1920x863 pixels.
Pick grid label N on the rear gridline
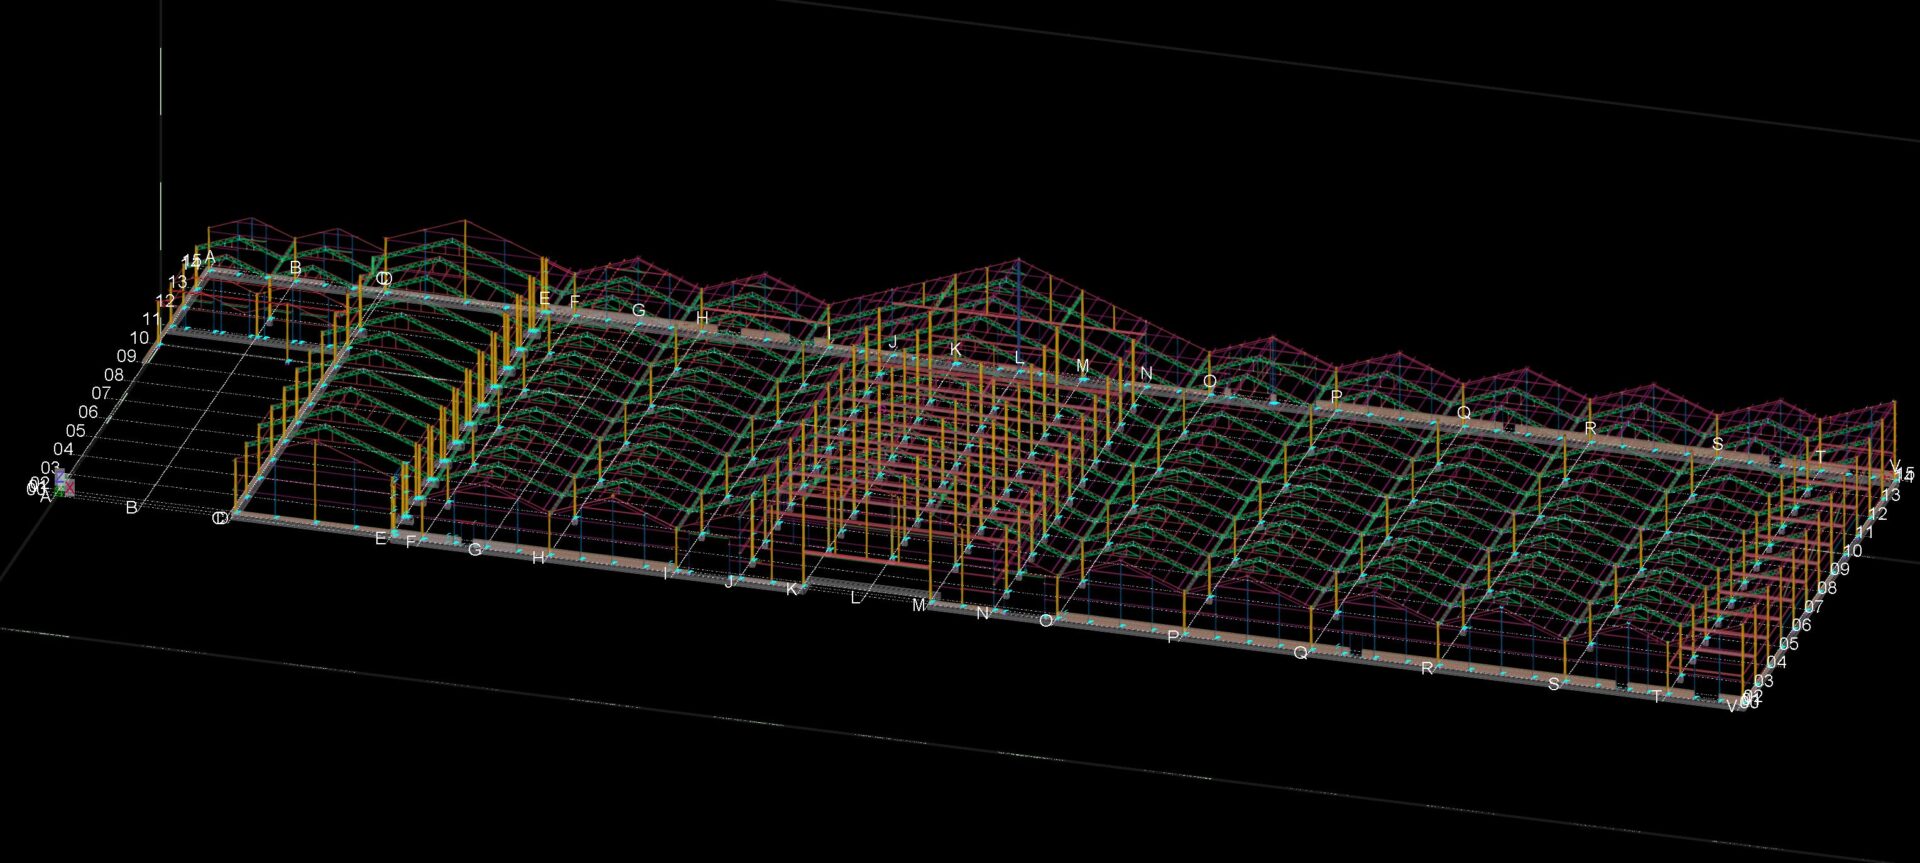pos(1146,374)
